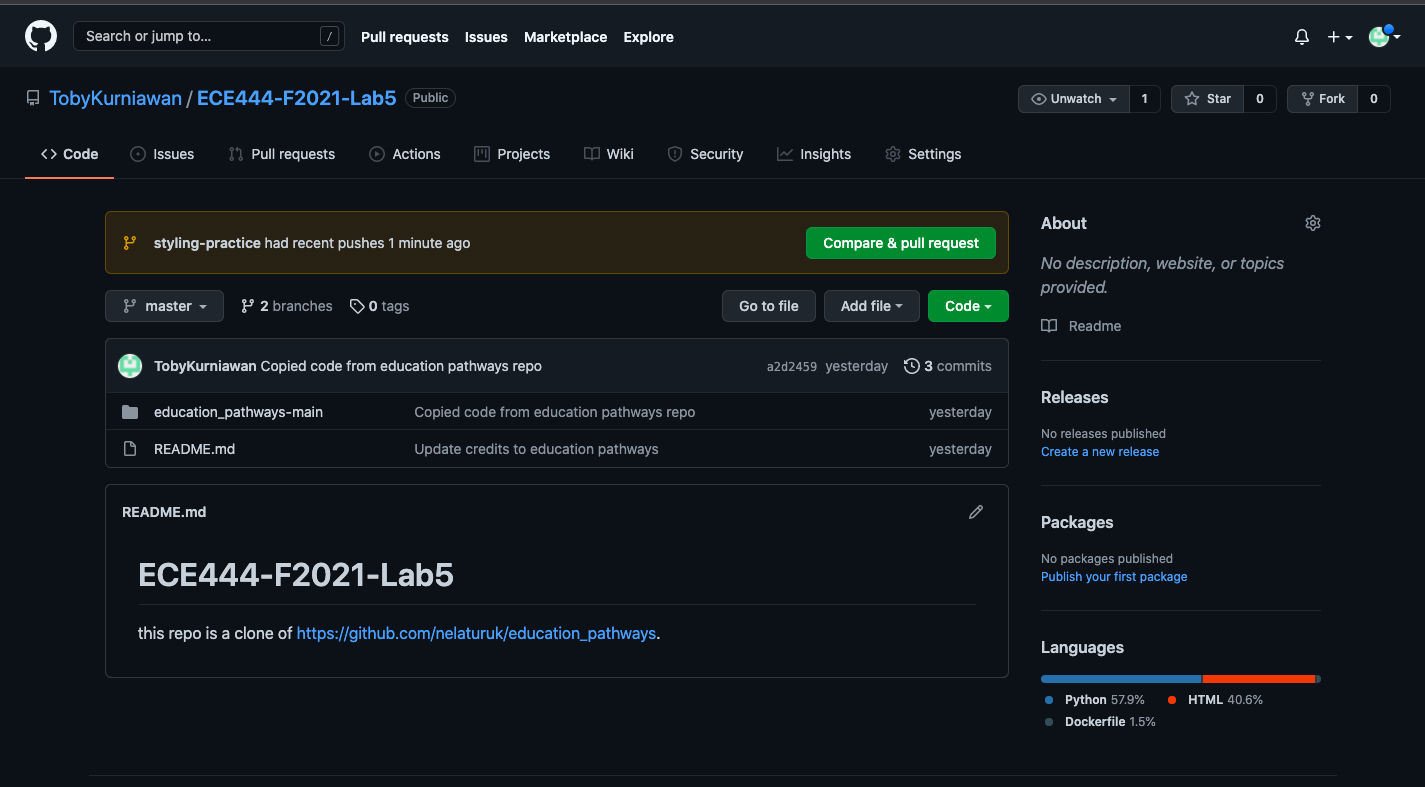The image size is (1425, 787).
Task: Click the pencil icon to edit README.md
Action: (975, 512)
